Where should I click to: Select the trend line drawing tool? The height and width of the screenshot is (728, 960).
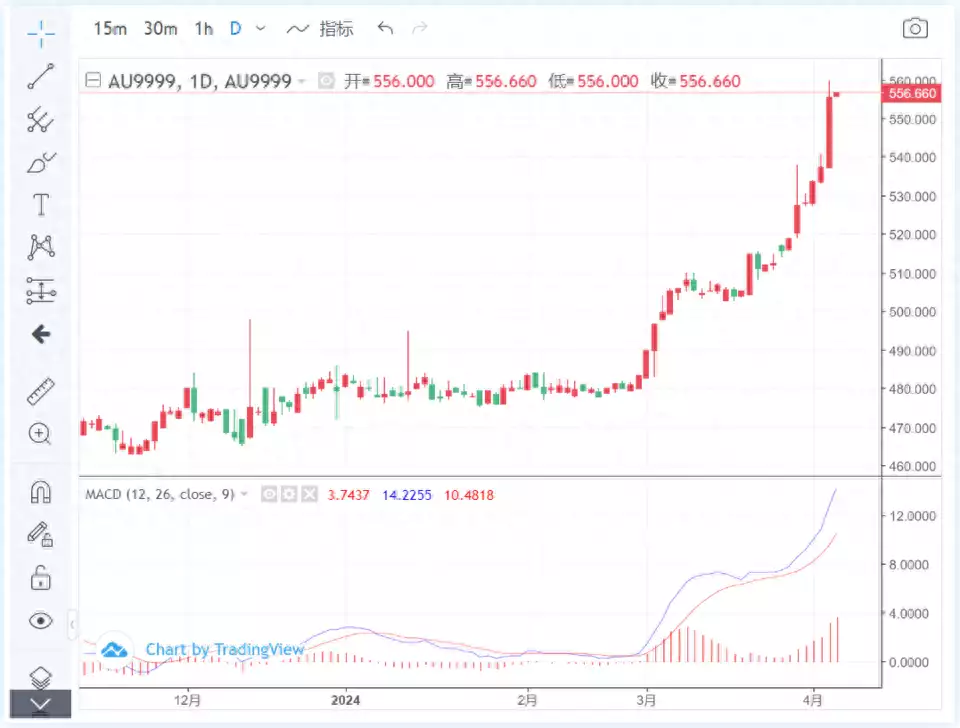click(x=41, y=77)
